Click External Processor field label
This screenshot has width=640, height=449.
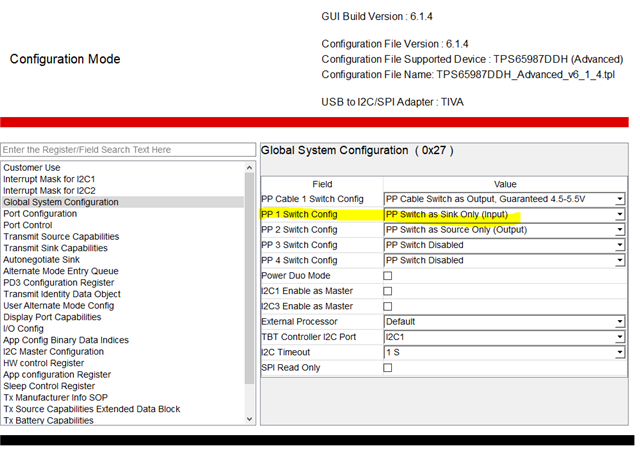(300, 322)
